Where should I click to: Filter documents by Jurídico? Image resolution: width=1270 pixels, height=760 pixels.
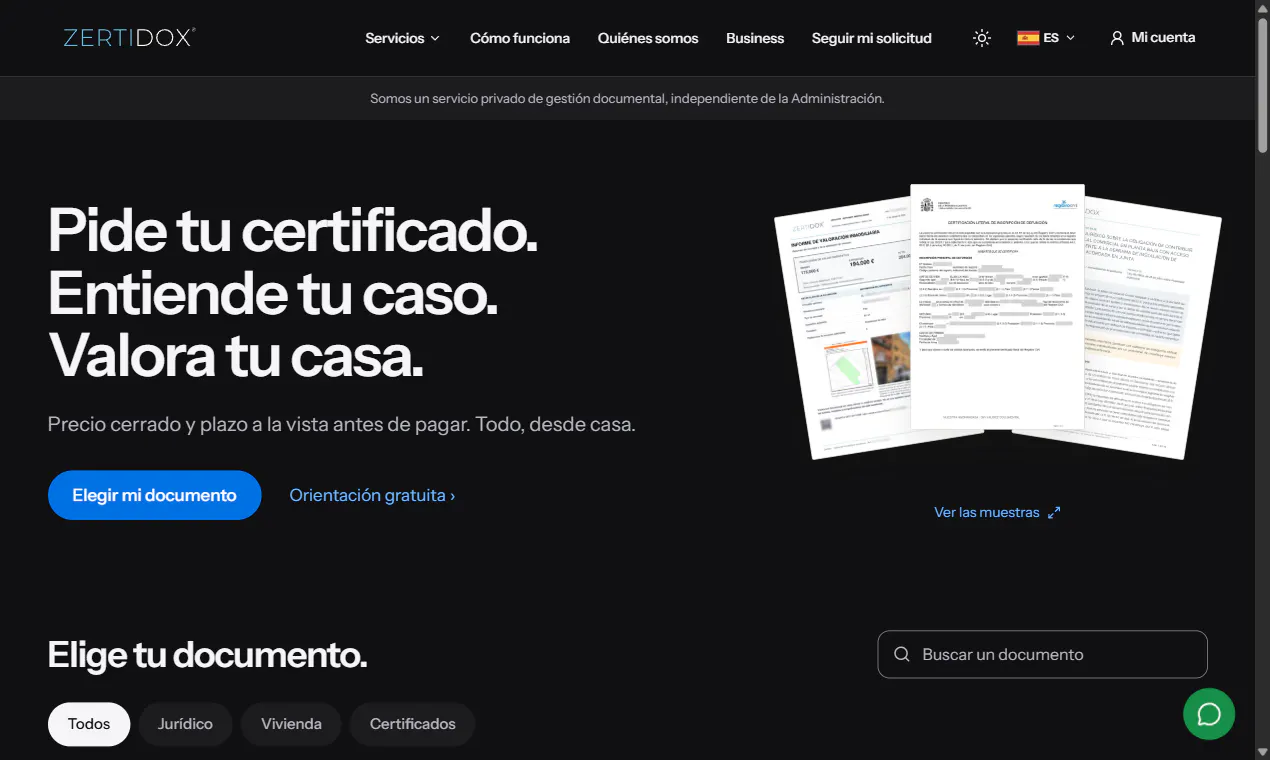185,724
